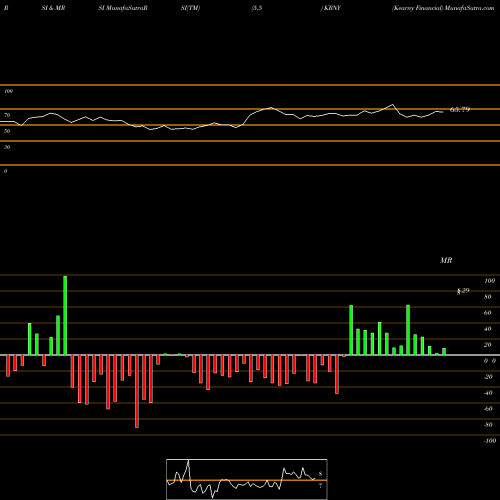Click the RSI axis label 70
Screen dimensions: 500x500
click(x=7, y=115)
